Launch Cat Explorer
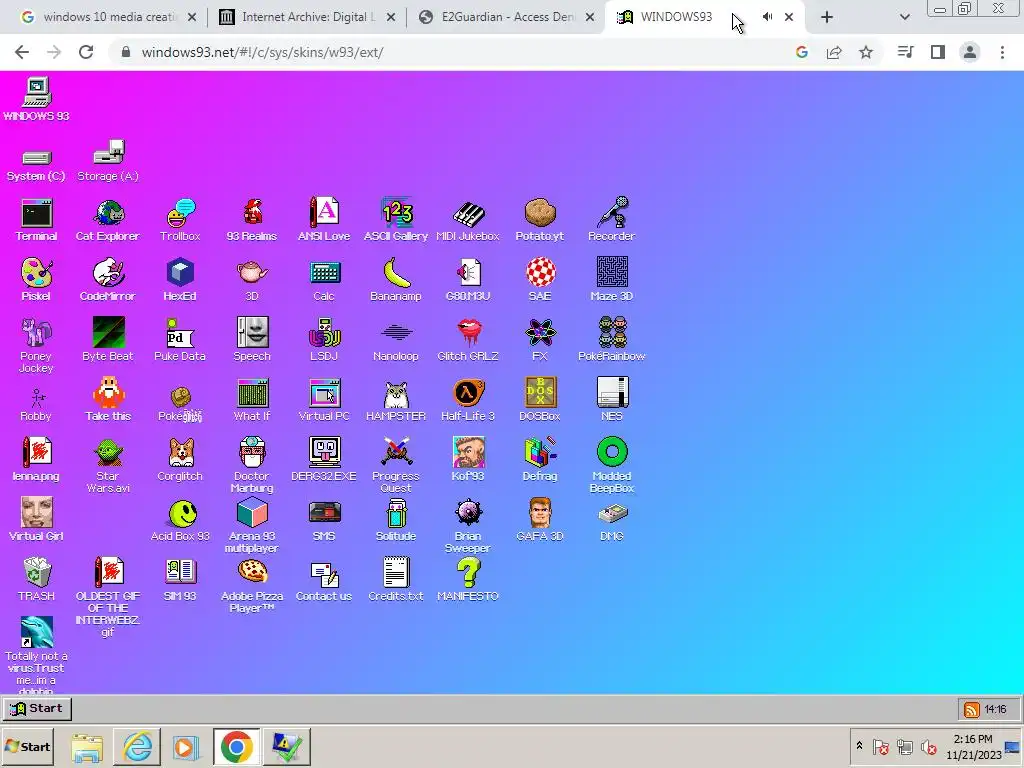 [108, 220]
